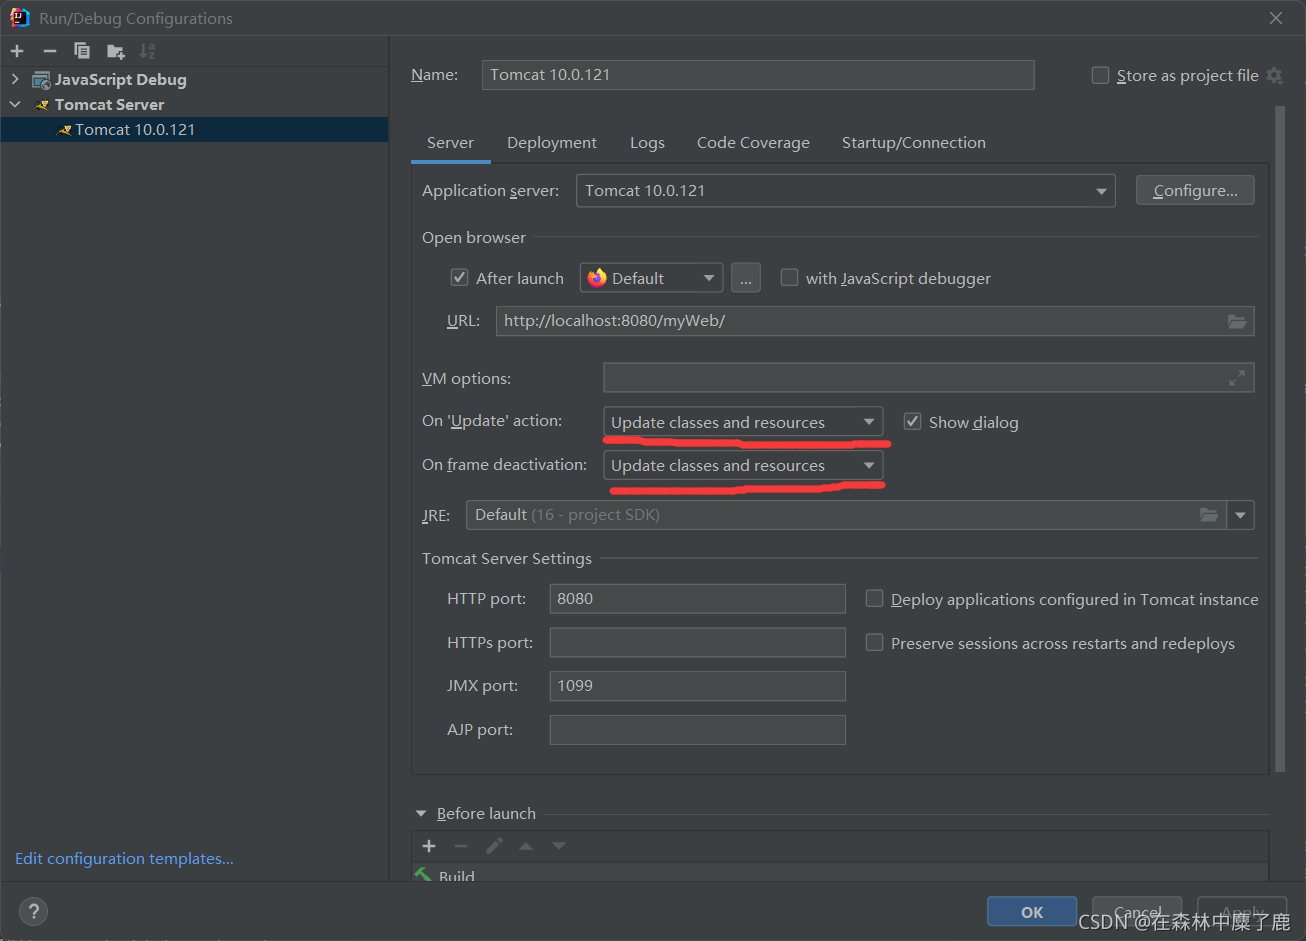Switch to Server tab
The width and height of the screenshot is (1306, 941).
pyautogui.click(x=450, y=143)
